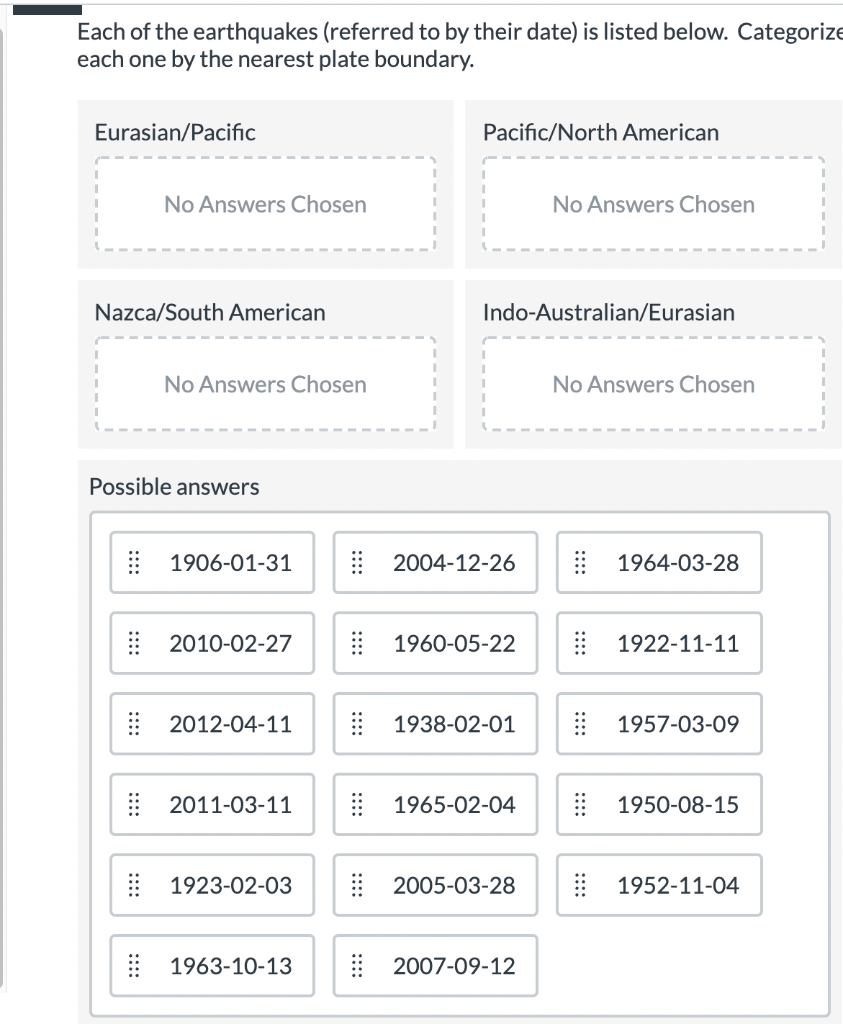
Task: Grab the drag handle of 1923-02-03
Action: [x=133, y=885]
